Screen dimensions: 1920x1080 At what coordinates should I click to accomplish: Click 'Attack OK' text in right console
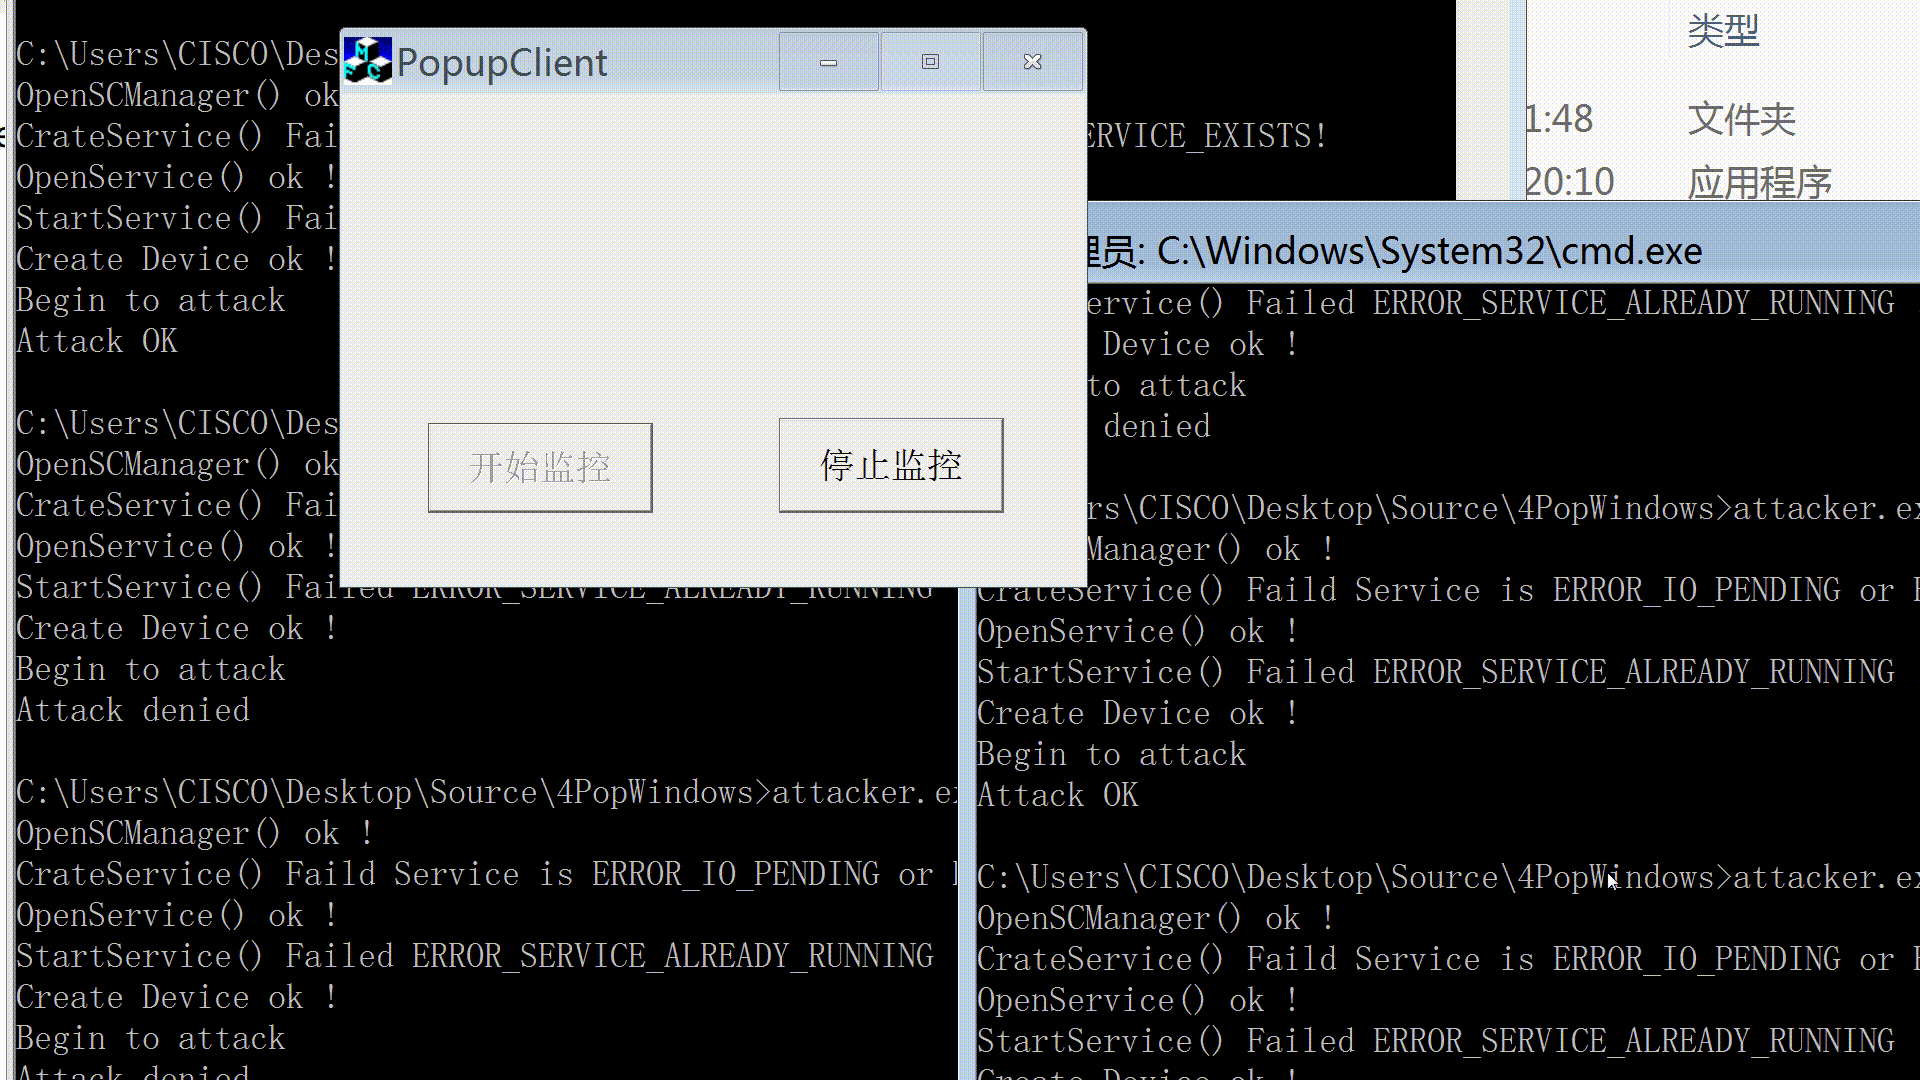[1057, 796]
